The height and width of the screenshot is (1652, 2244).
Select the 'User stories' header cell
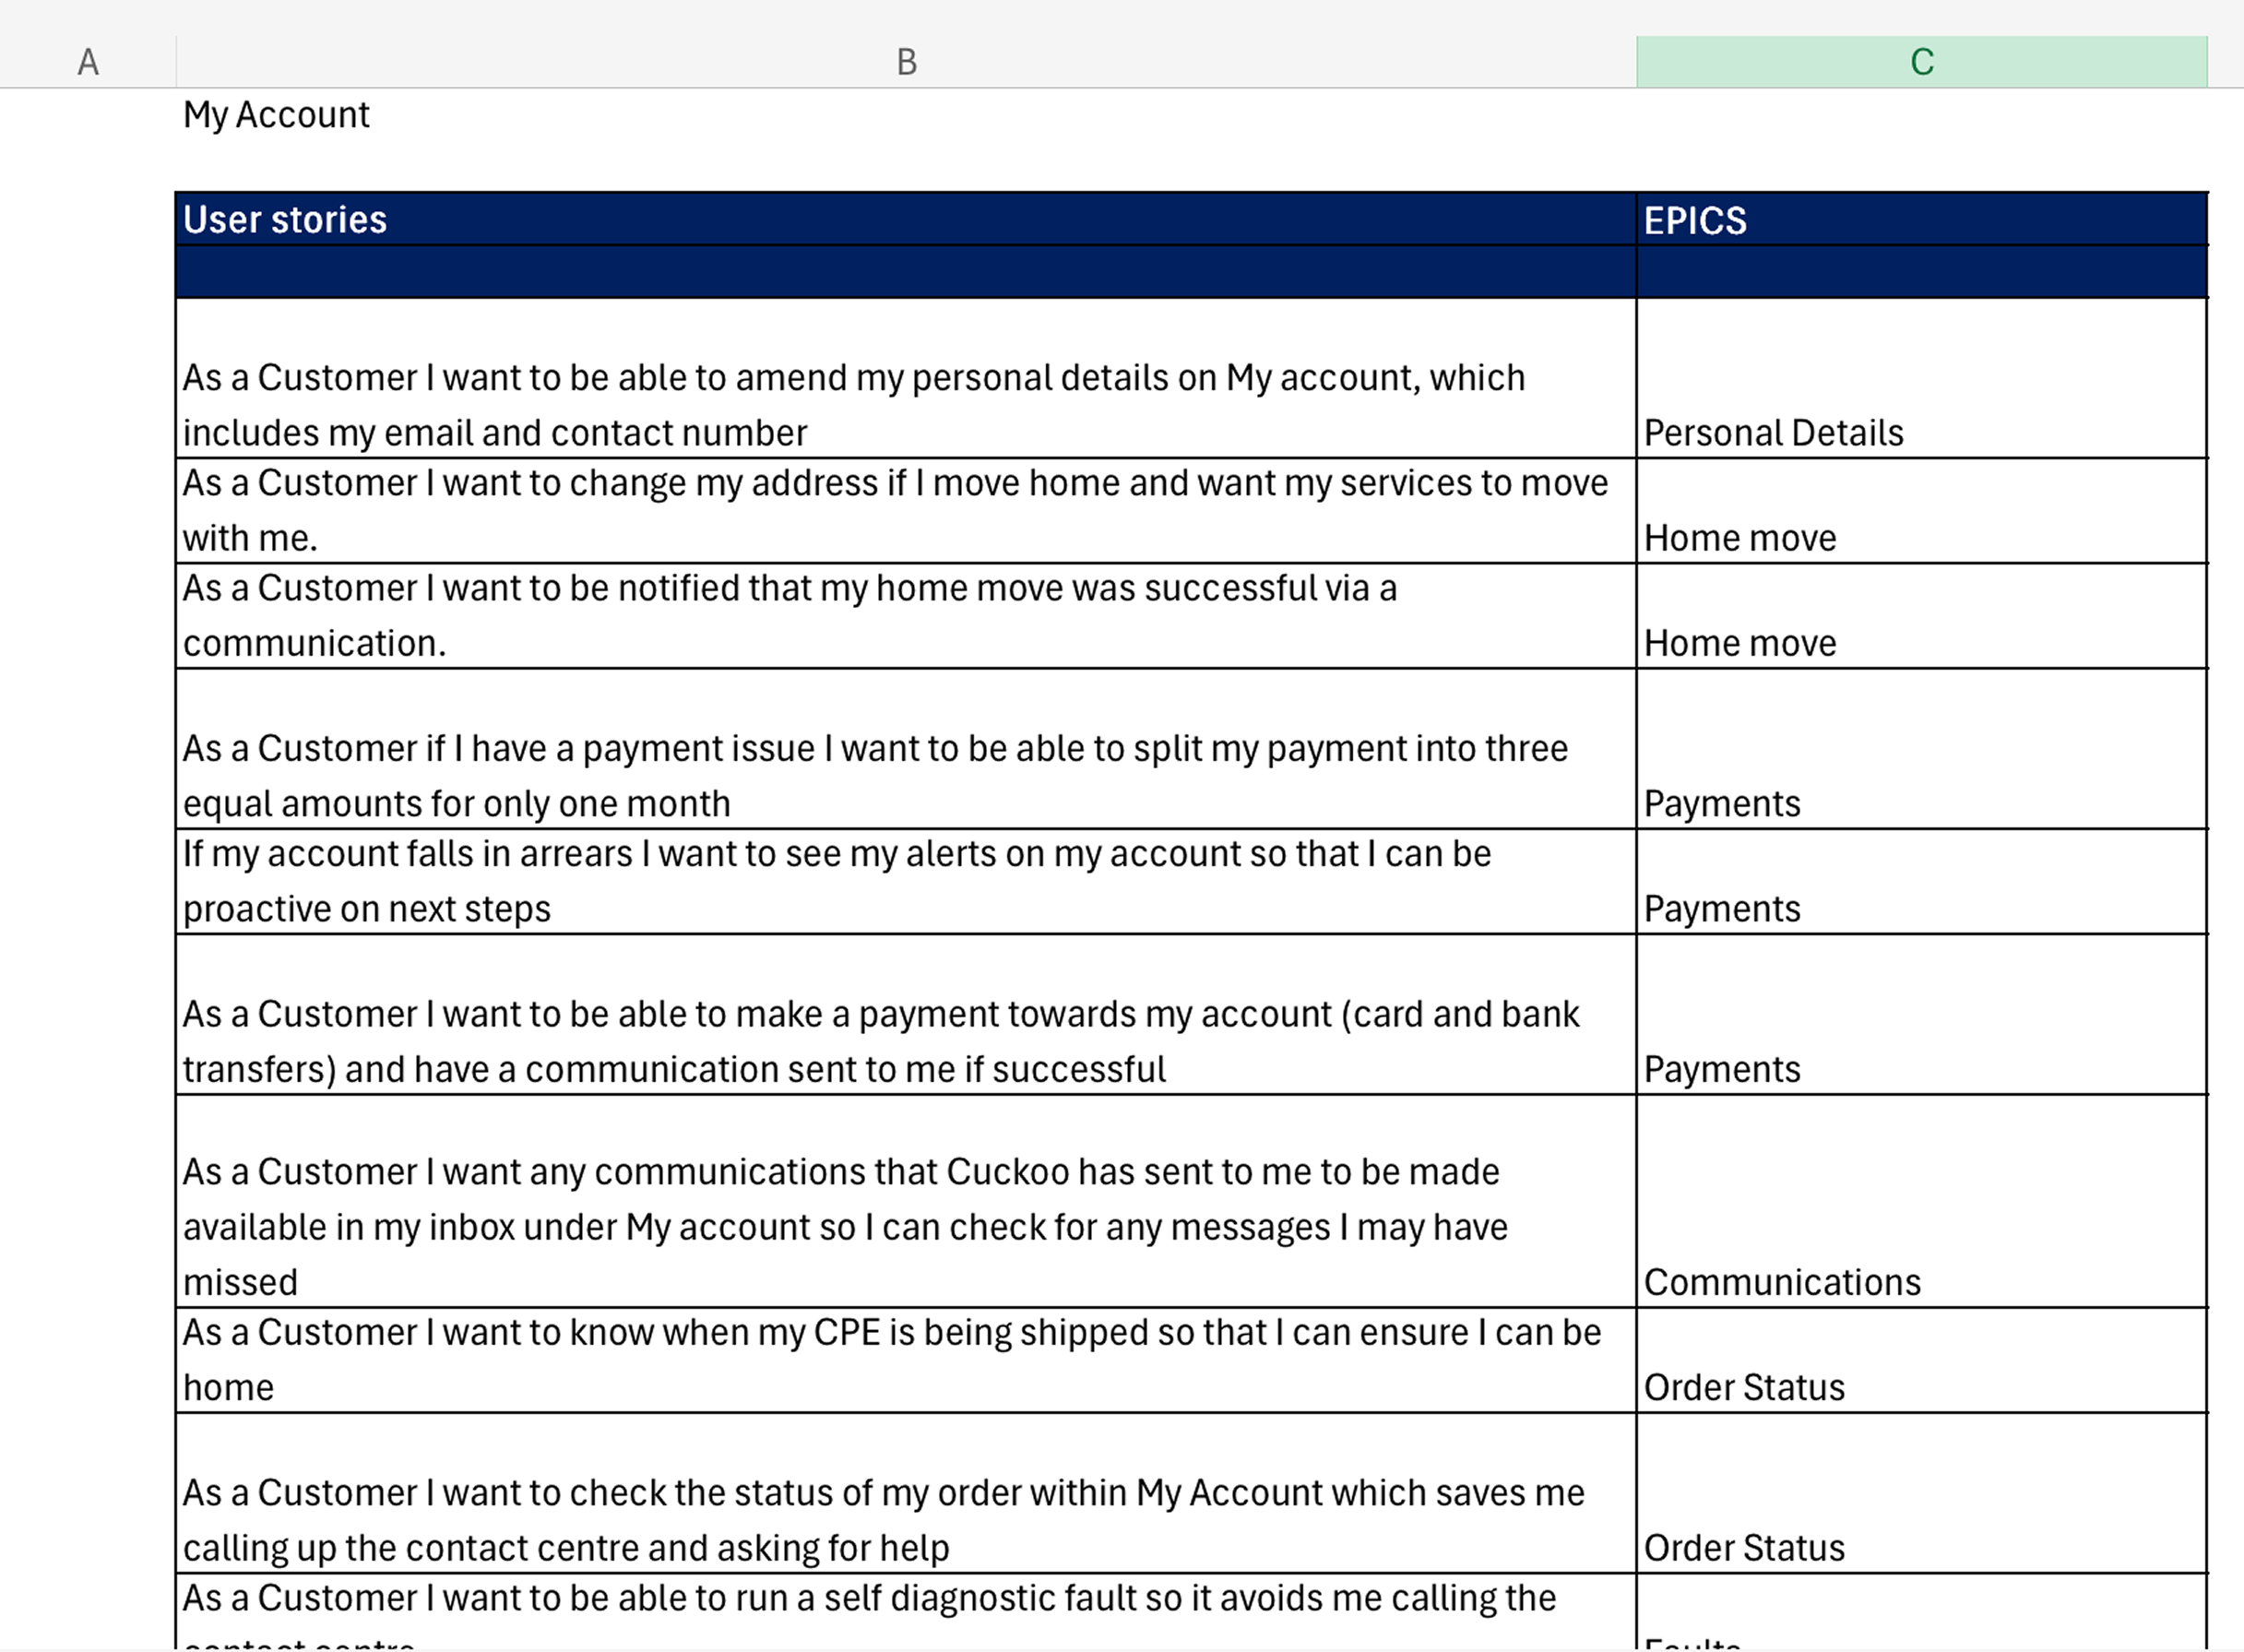pos(285,220)
